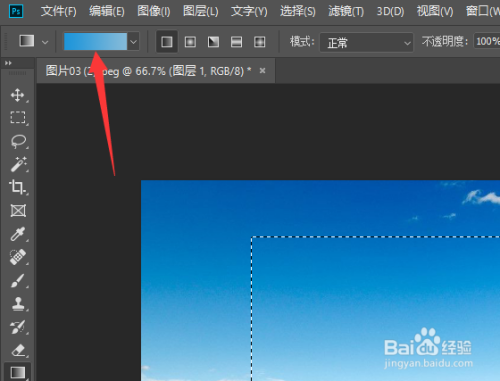Select the Eyedropper tool
The height and width of the screenshot is (381, 500).
pos(18,234)
